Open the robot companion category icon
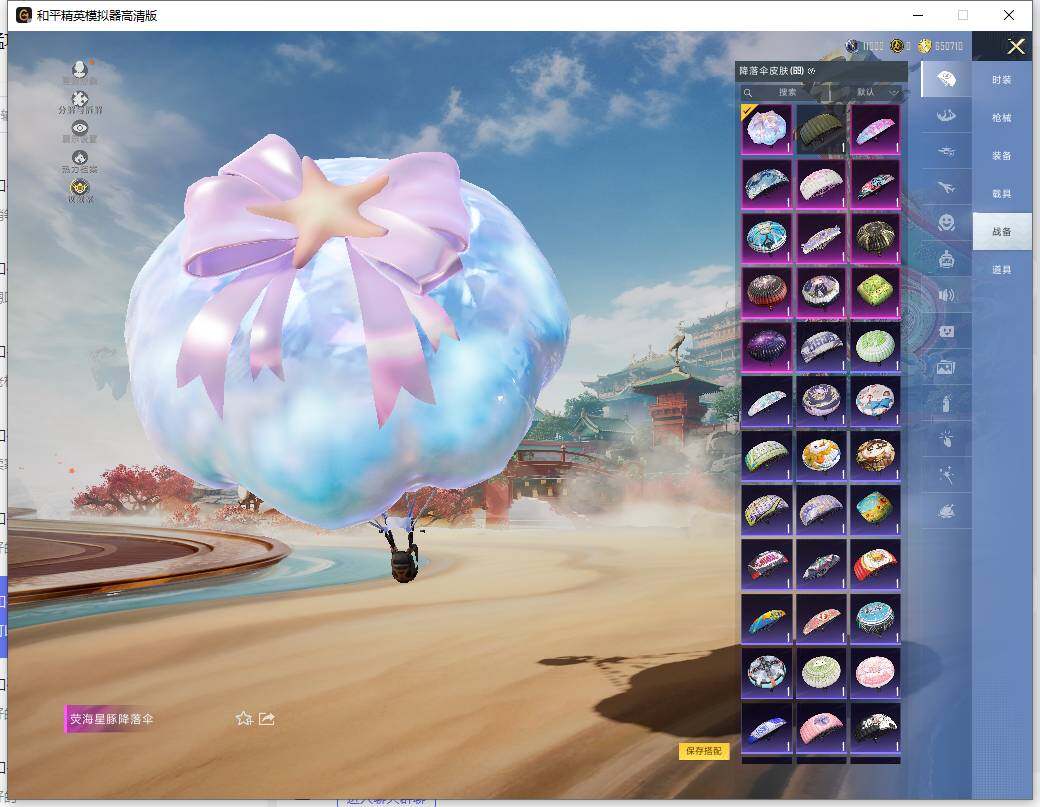Image resolution: width=1040 pixels, height=807 pixels. coord(946,259)
